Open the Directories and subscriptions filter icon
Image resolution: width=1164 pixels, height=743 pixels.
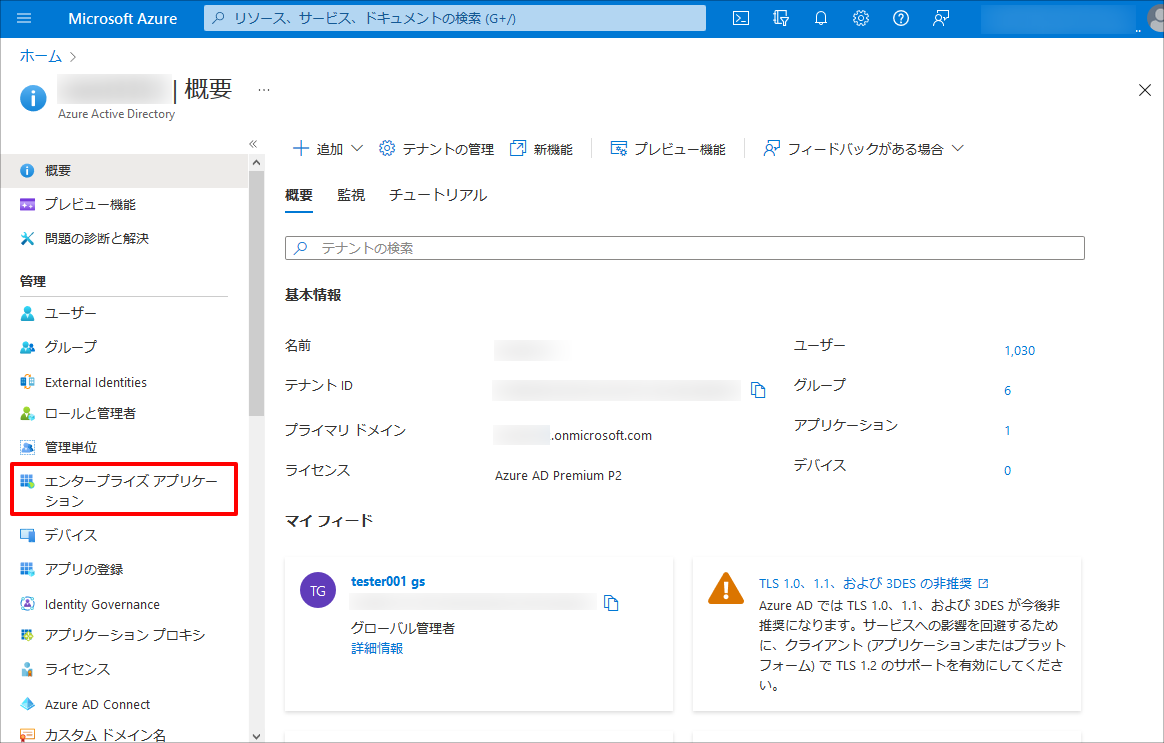(781, 18)
